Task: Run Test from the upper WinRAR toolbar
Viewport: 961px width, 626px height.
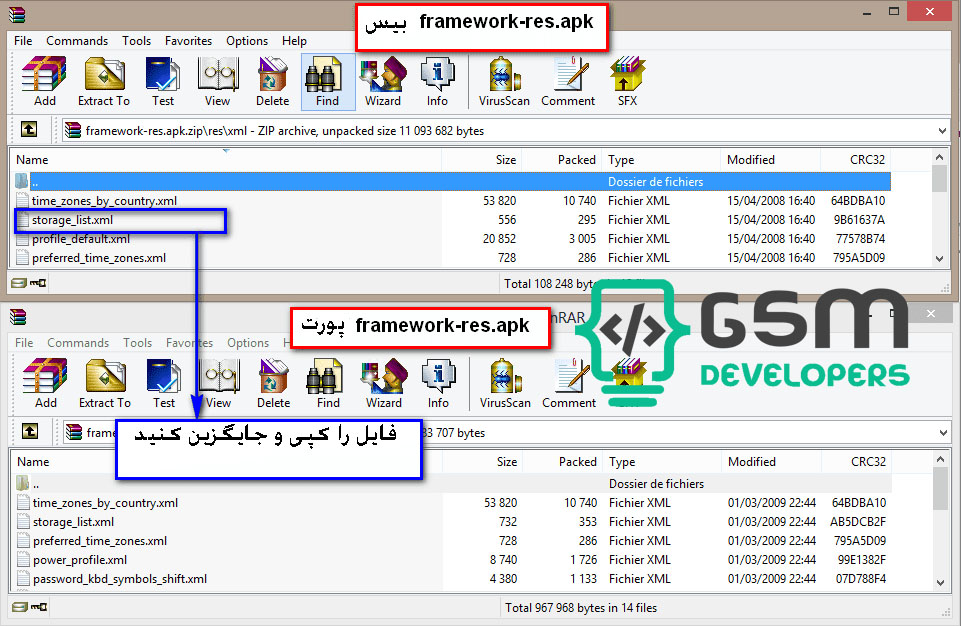Action: point(162,82)
